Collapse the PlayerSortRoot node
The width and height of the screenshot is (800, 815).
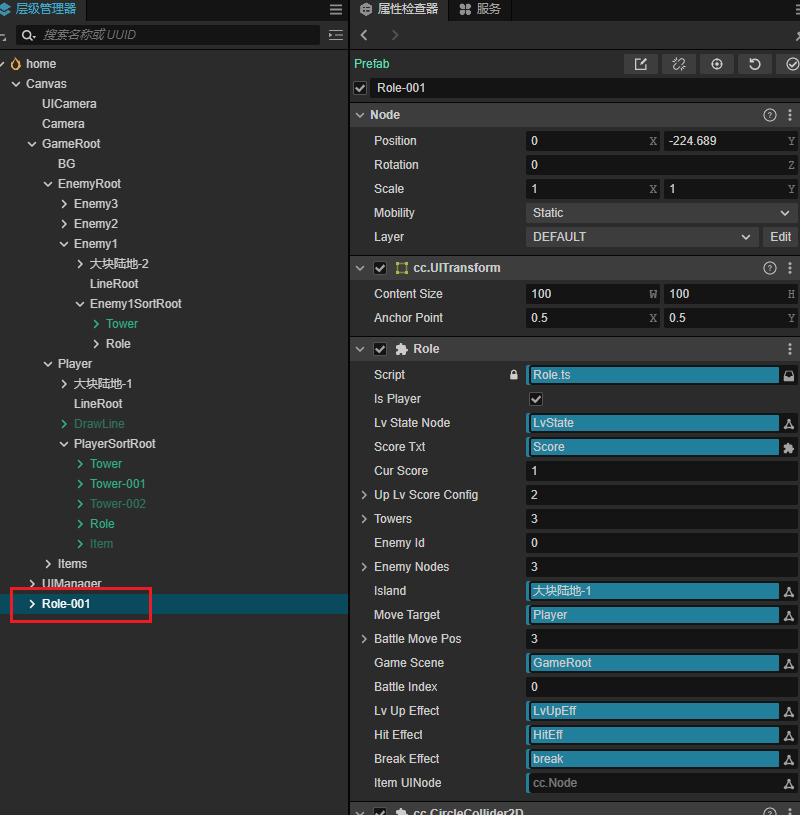pyautogui.click(x=64, y=444)
